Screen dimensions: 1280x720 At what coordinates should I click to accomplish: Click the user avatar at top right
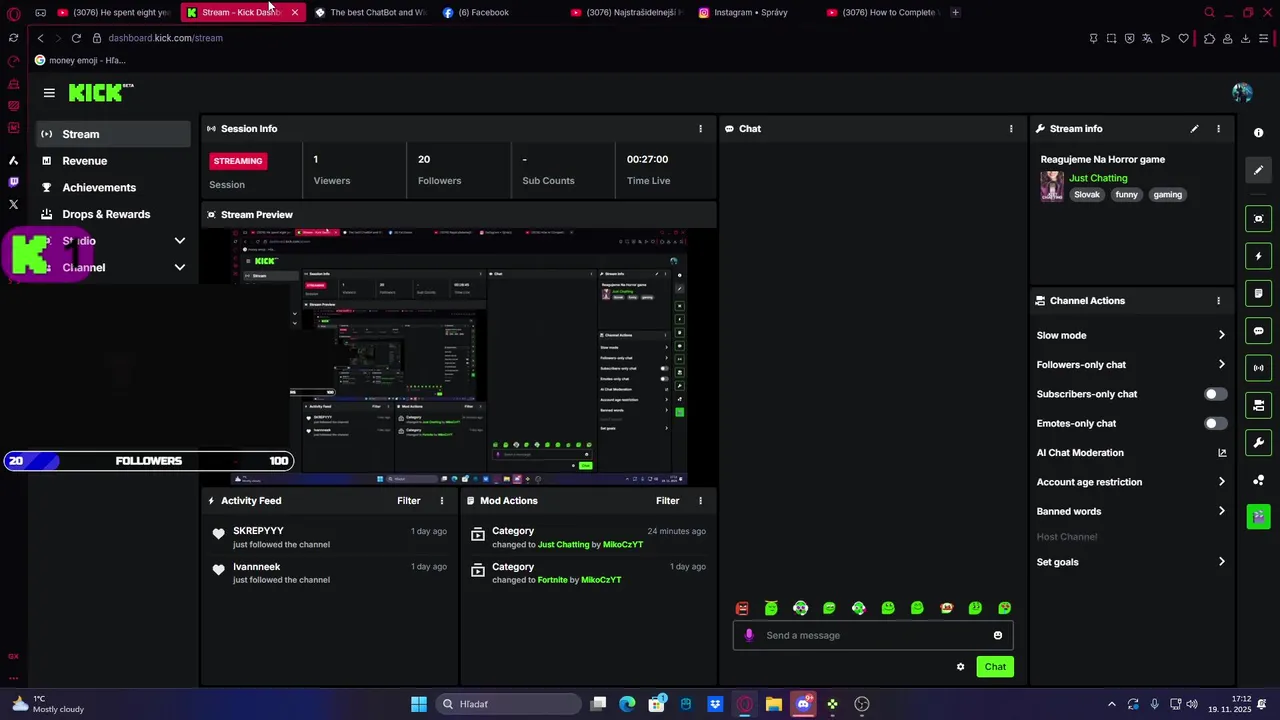(x=1242, y=93)
